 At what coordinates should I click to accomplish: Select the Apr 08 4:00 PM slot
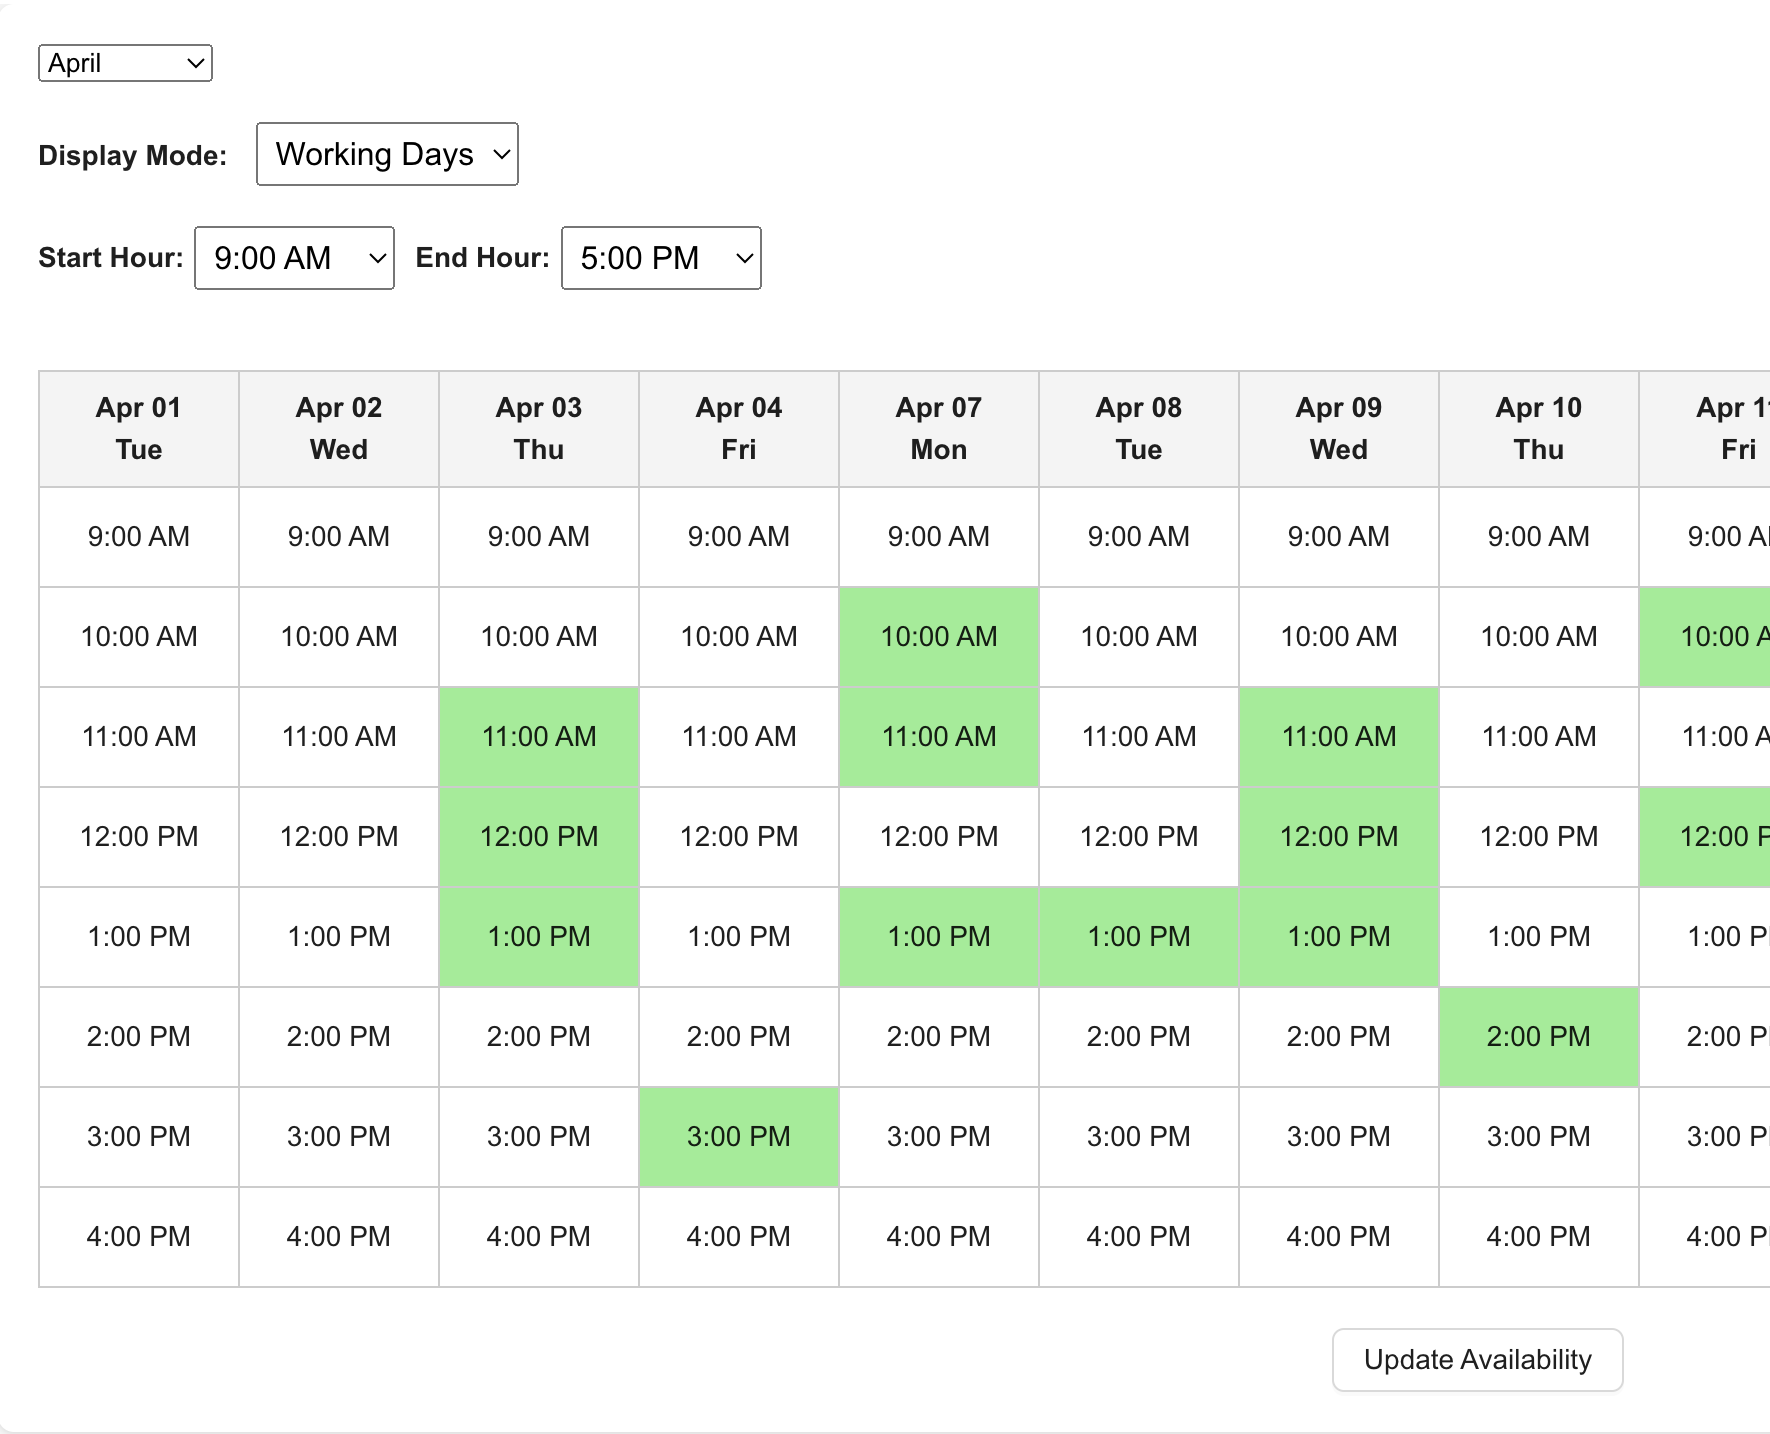click(1139, 1237)
